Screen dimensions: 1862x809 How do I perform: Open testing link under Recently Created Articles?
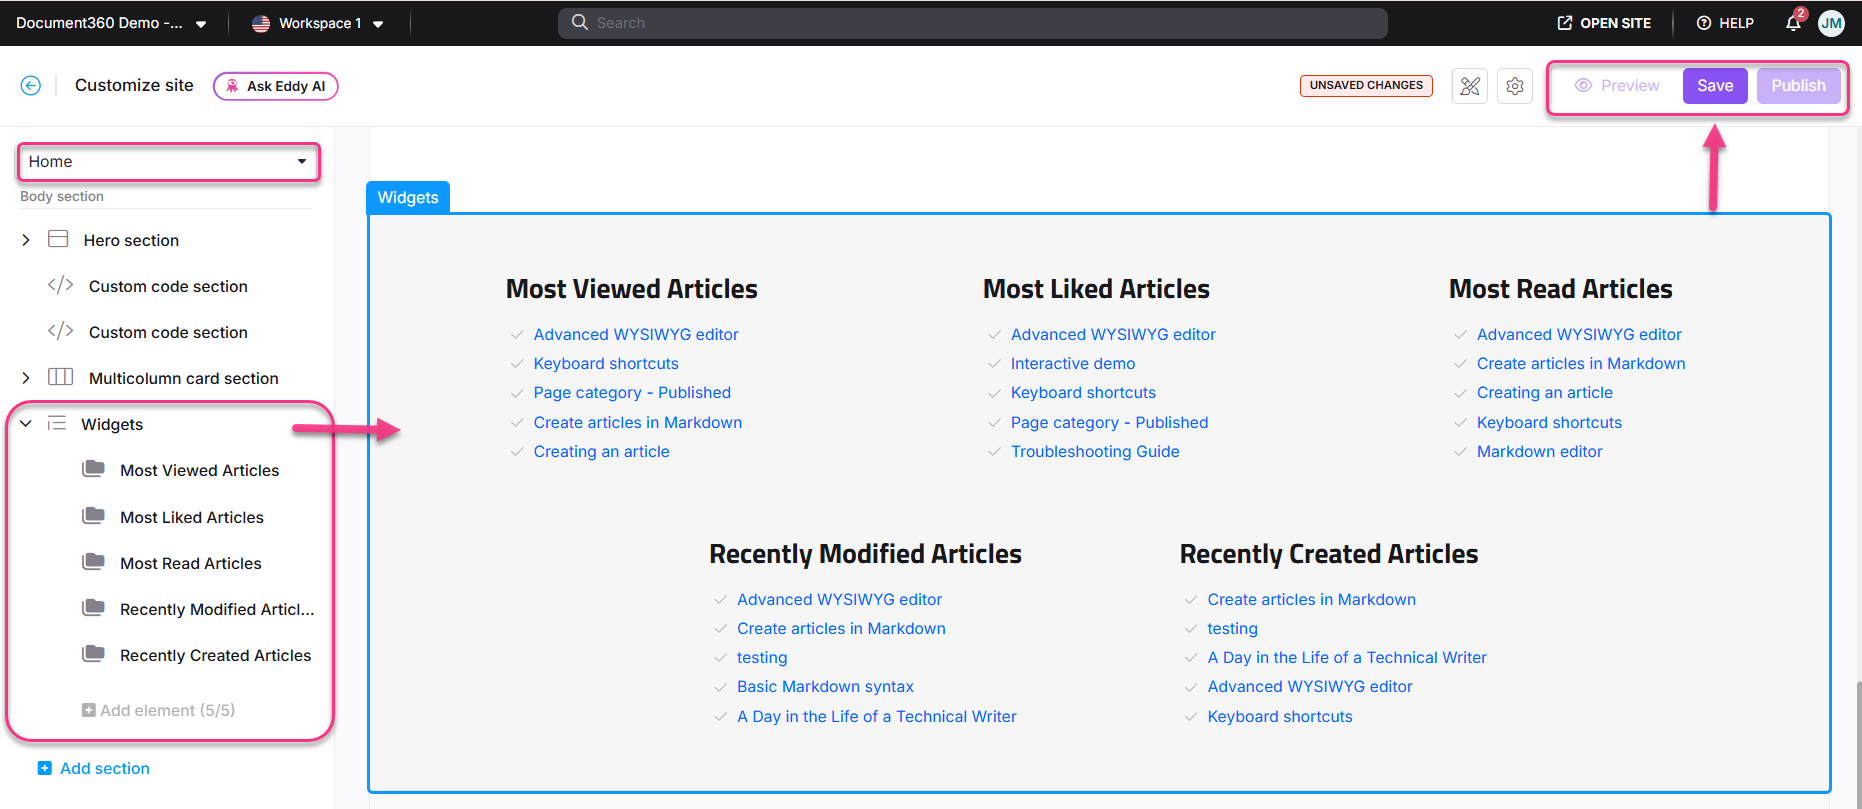(1232, 629)
